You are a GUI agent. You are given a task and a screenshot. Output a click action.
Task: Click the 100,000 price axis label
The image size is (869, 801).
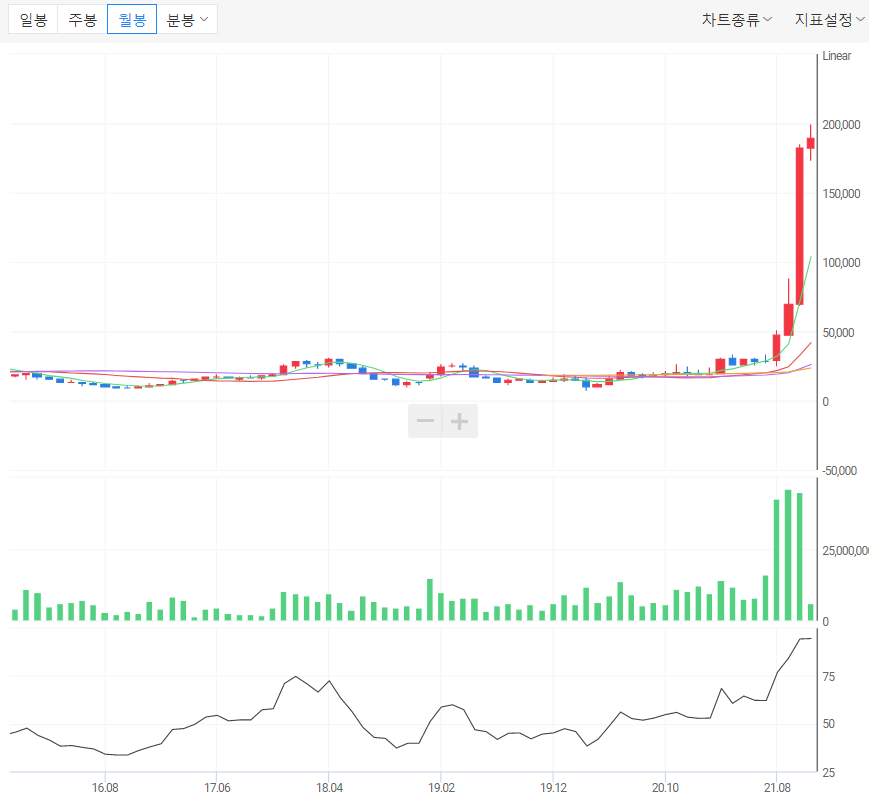(x=841, y=263)
